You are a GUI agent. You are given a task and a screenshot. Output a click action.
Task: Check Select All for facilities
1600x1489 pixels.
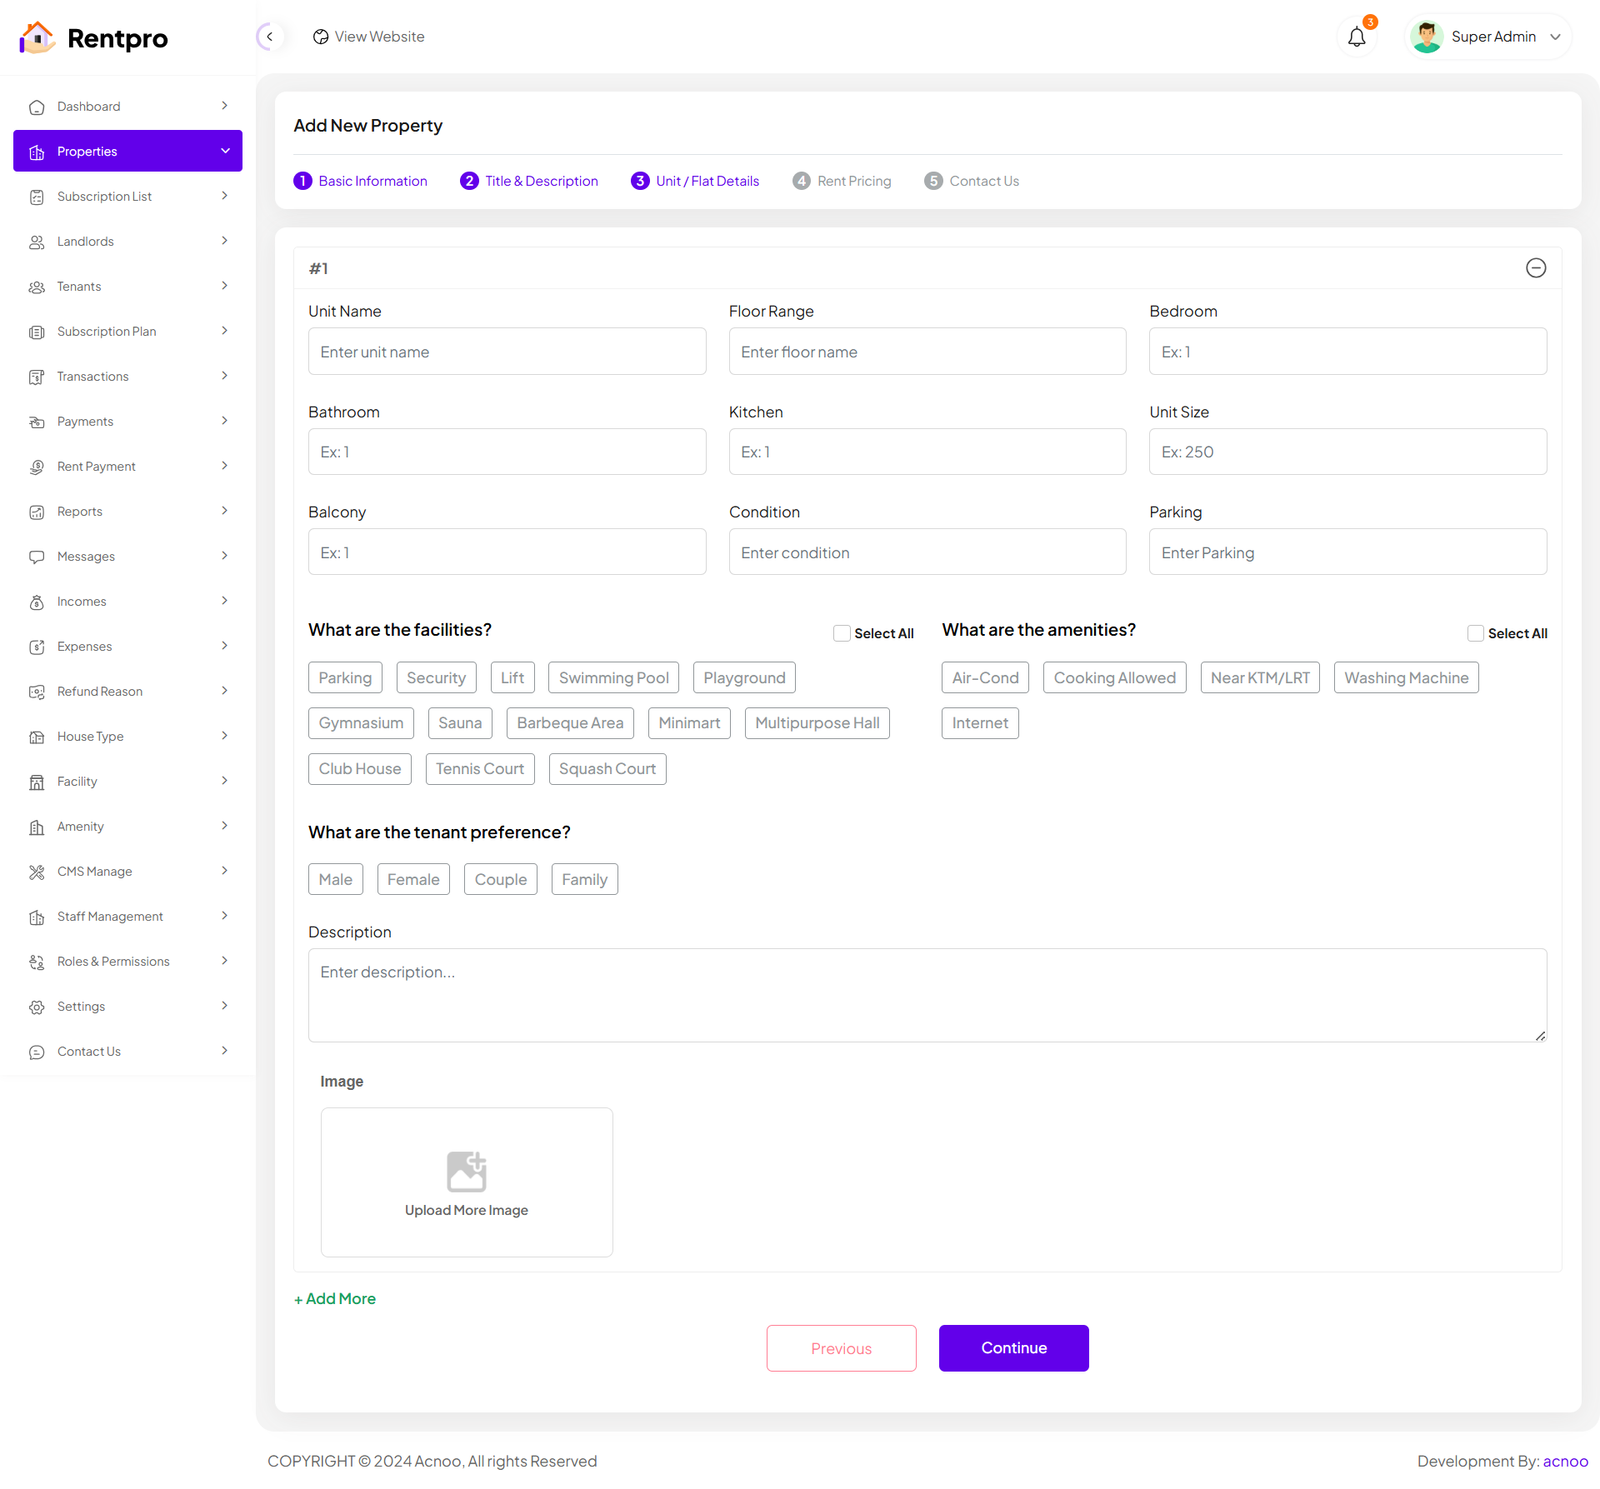coord(842,633)
